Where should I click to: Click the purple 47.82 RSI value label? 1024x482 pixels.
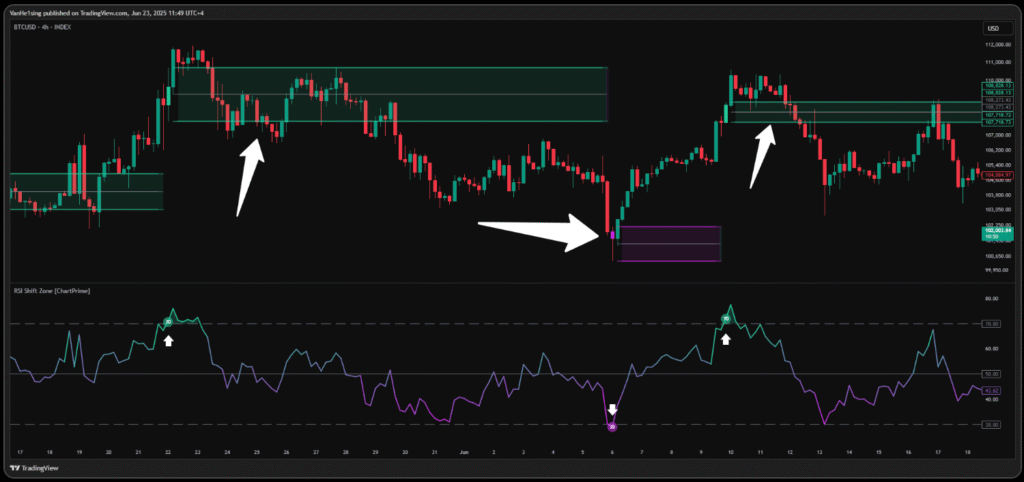tap(992, 390)
